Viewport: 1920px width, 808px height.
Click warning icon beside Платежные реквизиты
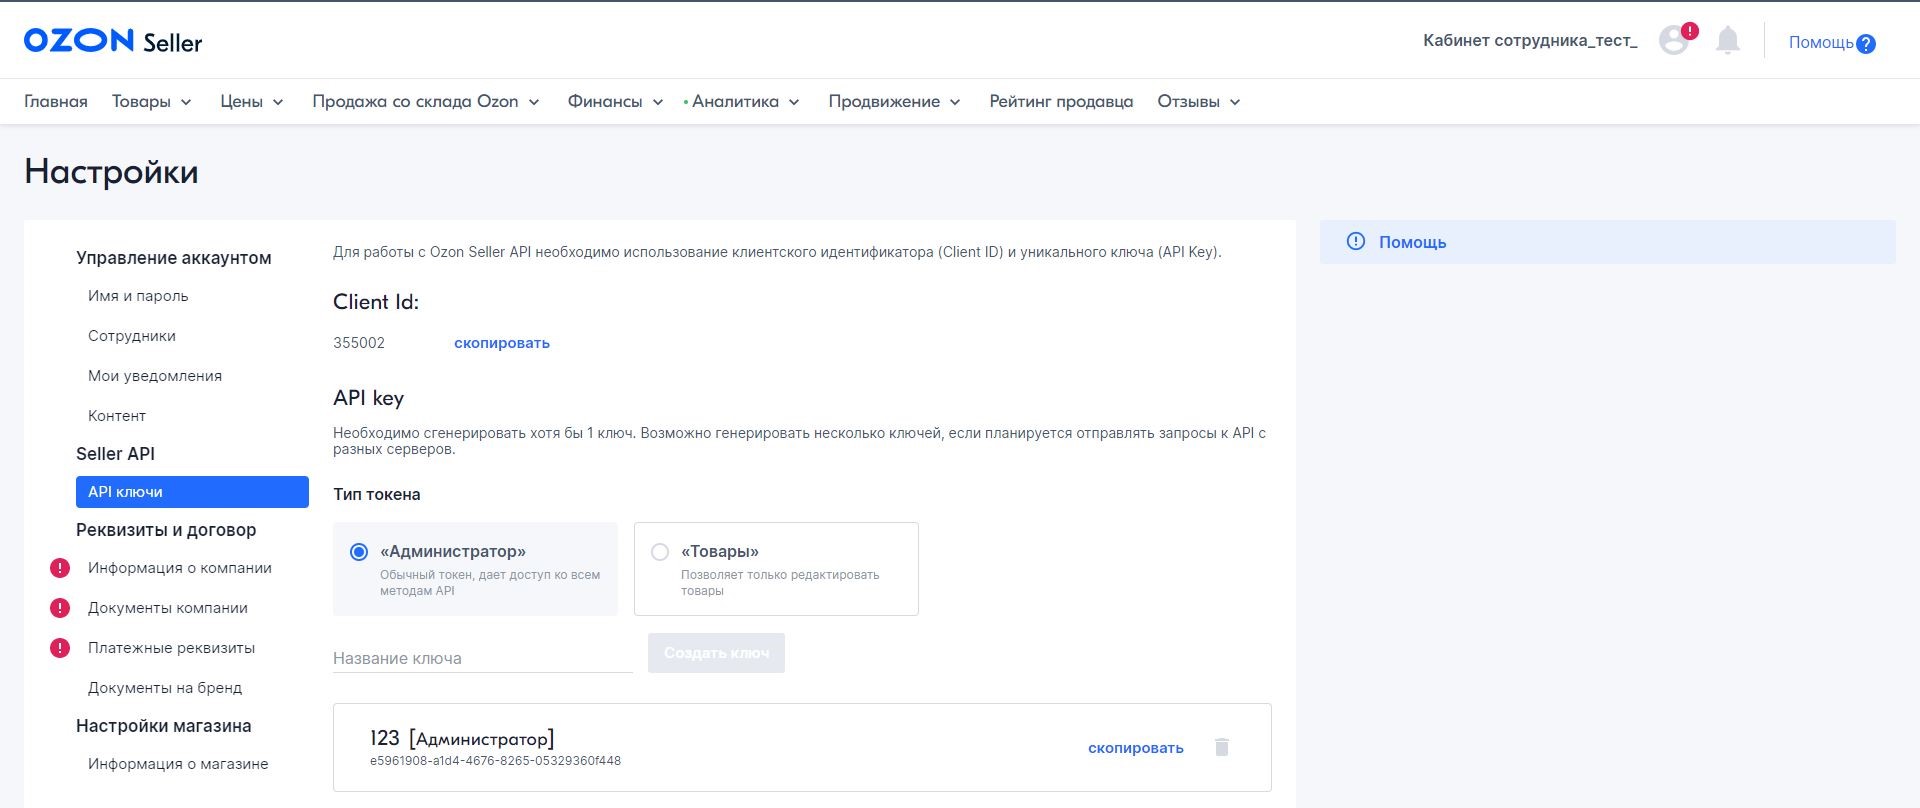point(60,648)
